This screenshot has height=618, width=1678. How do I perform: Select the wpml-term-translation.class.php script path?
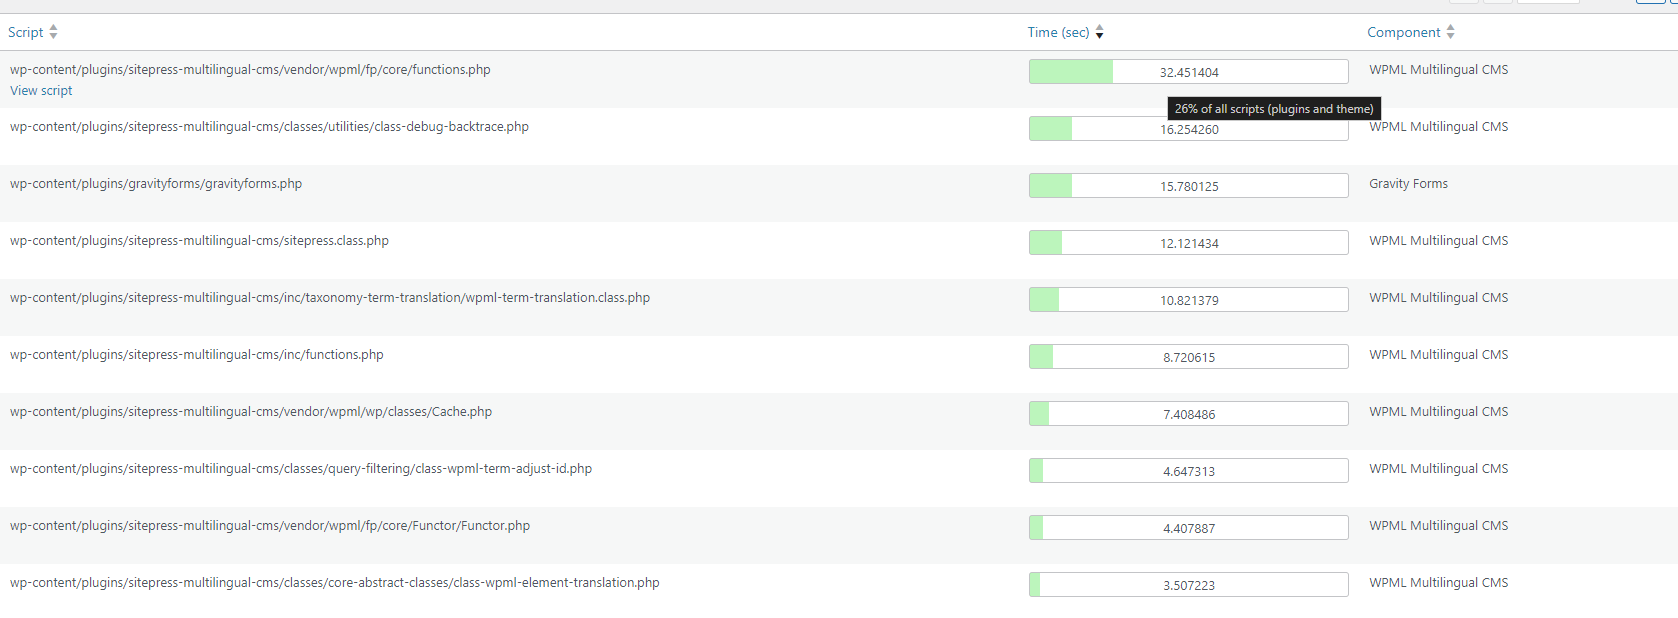click(x=330, y=298)
